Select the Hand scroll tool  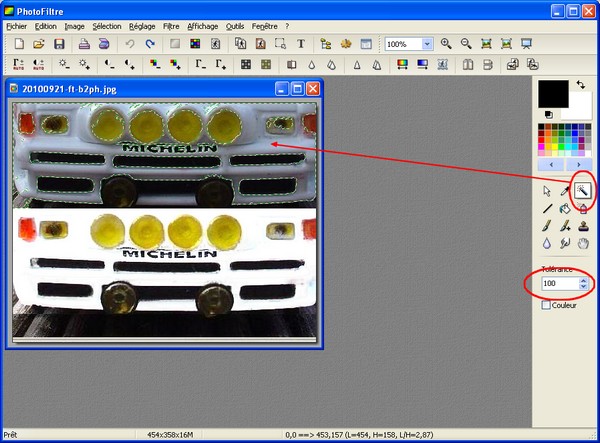(582, 243)
